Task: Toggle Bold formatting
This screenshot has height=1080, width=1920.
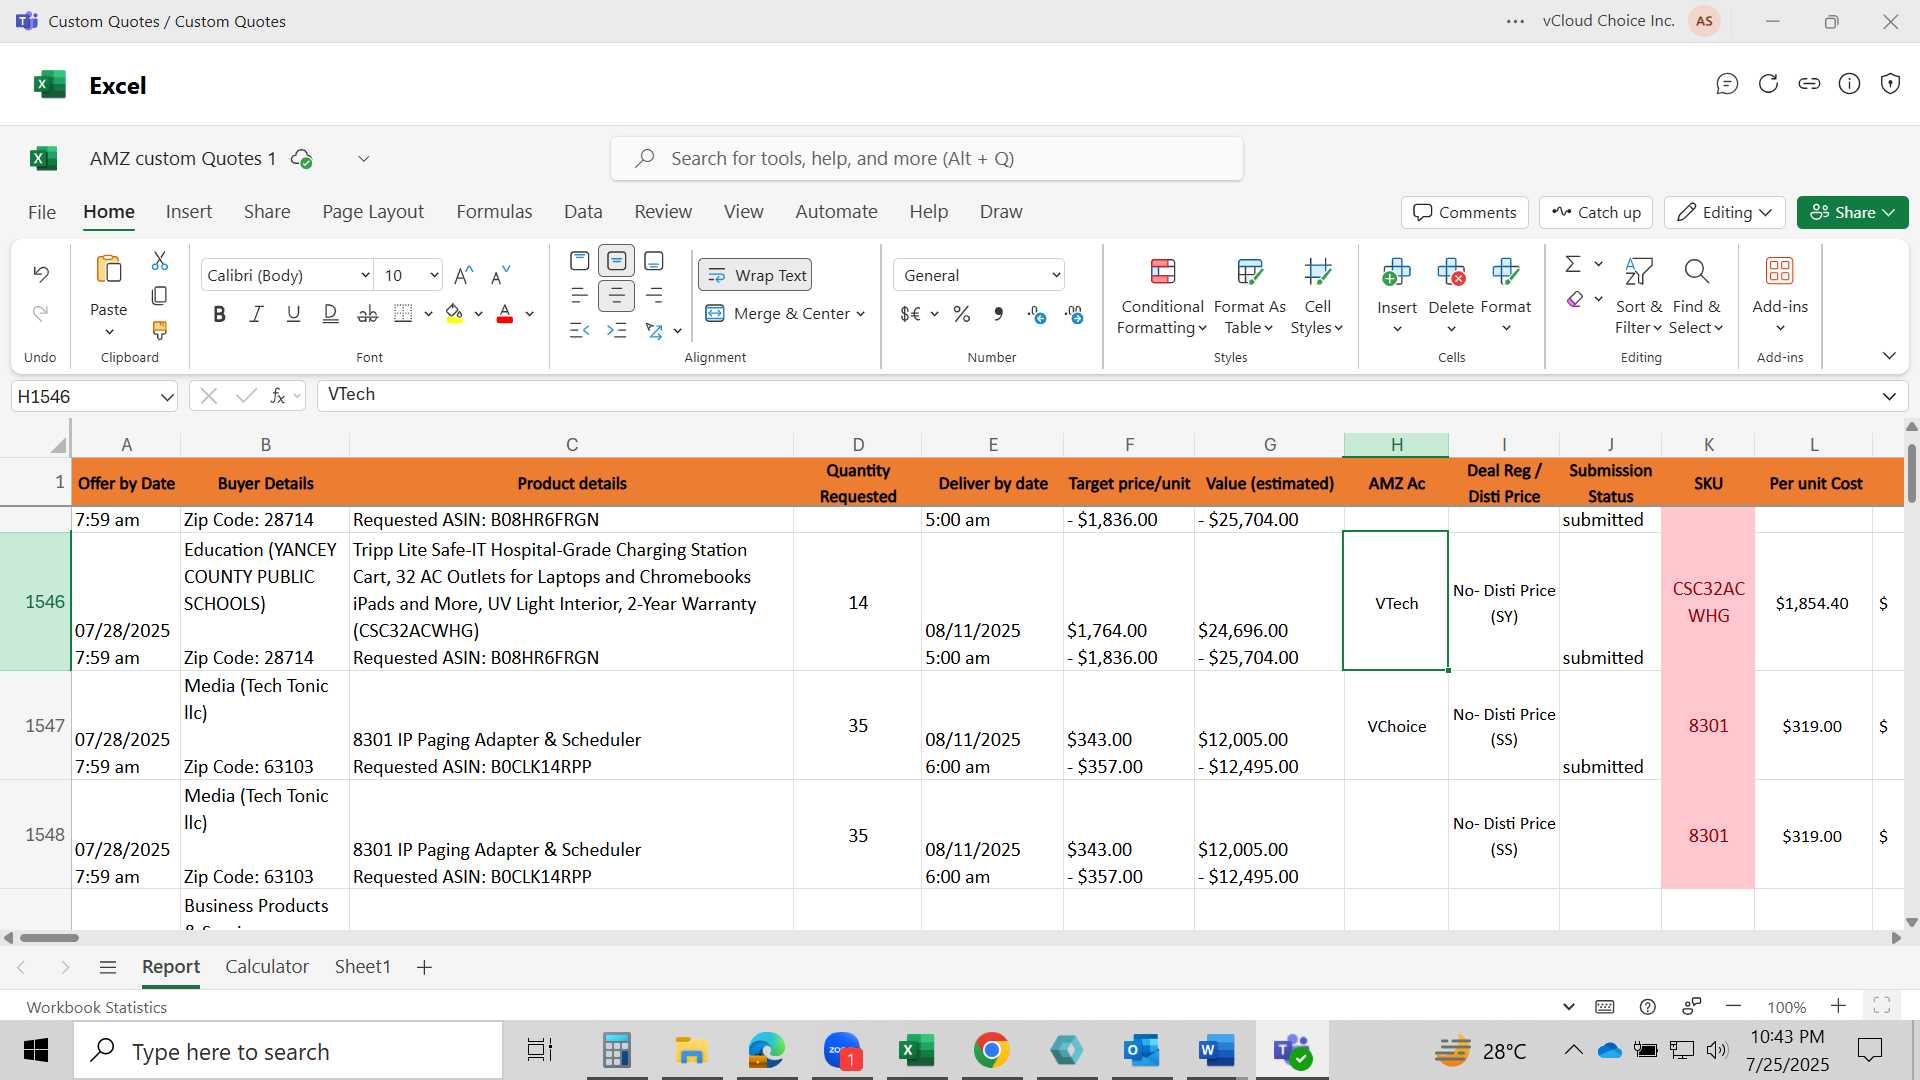Action: 219,314
